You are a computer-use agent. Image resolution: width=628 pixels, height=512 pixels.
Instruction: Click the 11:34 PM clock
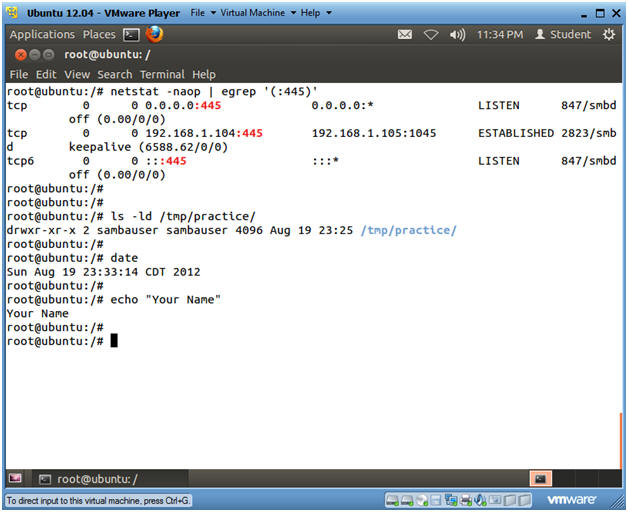(499, 35)
